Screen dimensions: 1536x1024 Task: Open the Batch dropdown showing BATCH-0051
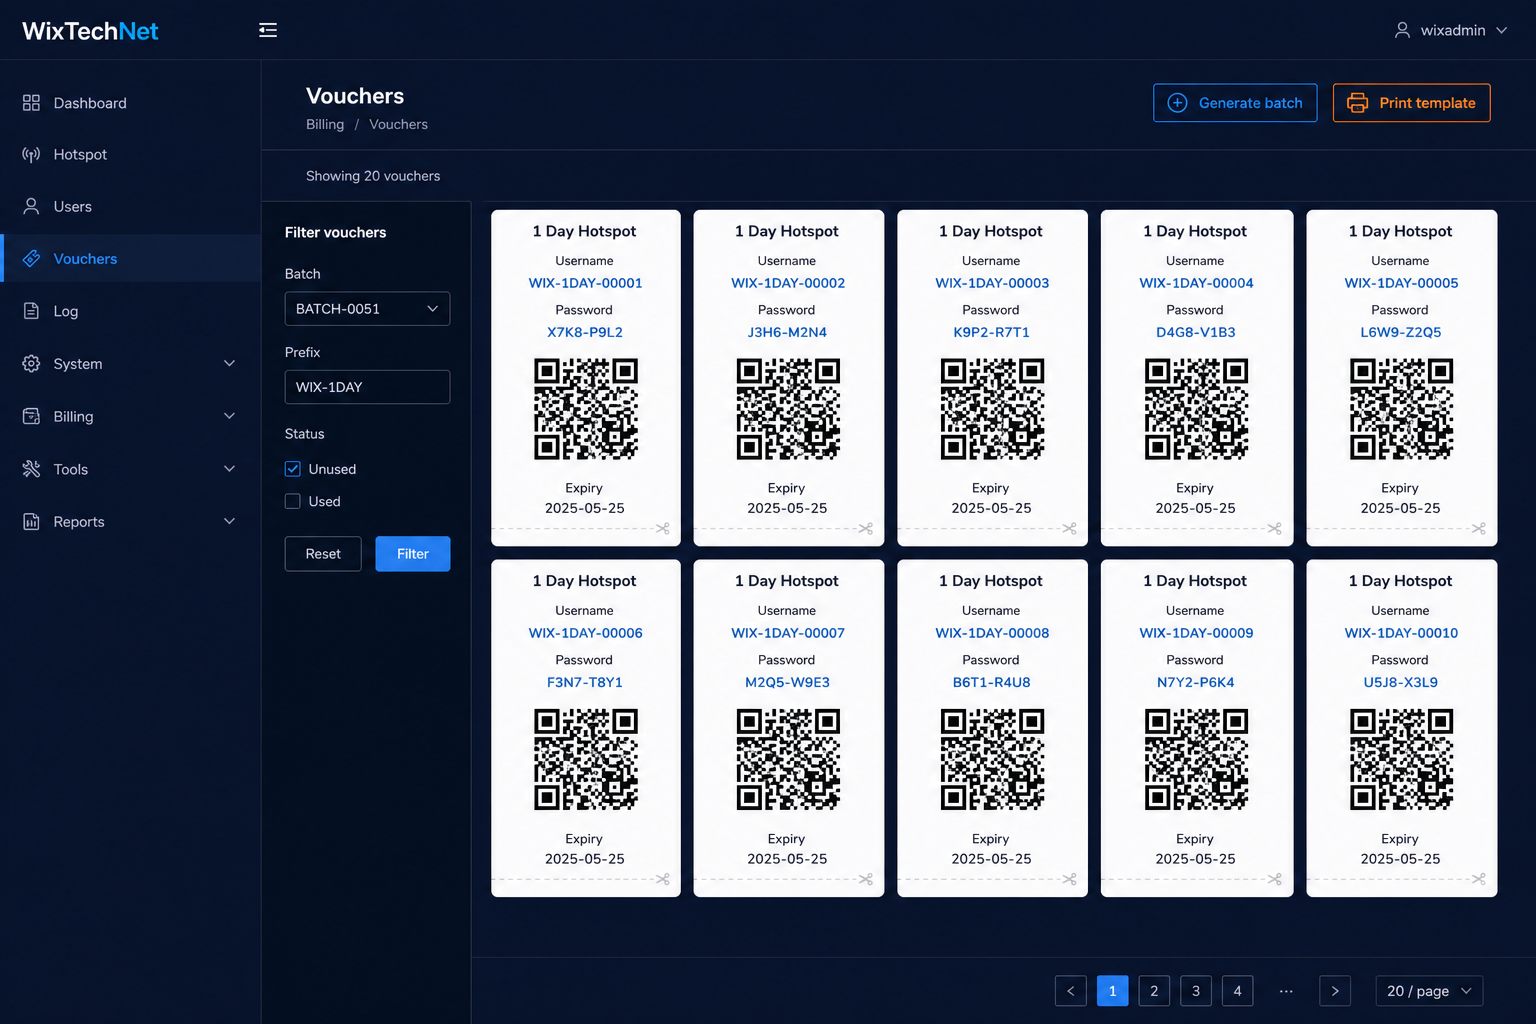point(367,309)
